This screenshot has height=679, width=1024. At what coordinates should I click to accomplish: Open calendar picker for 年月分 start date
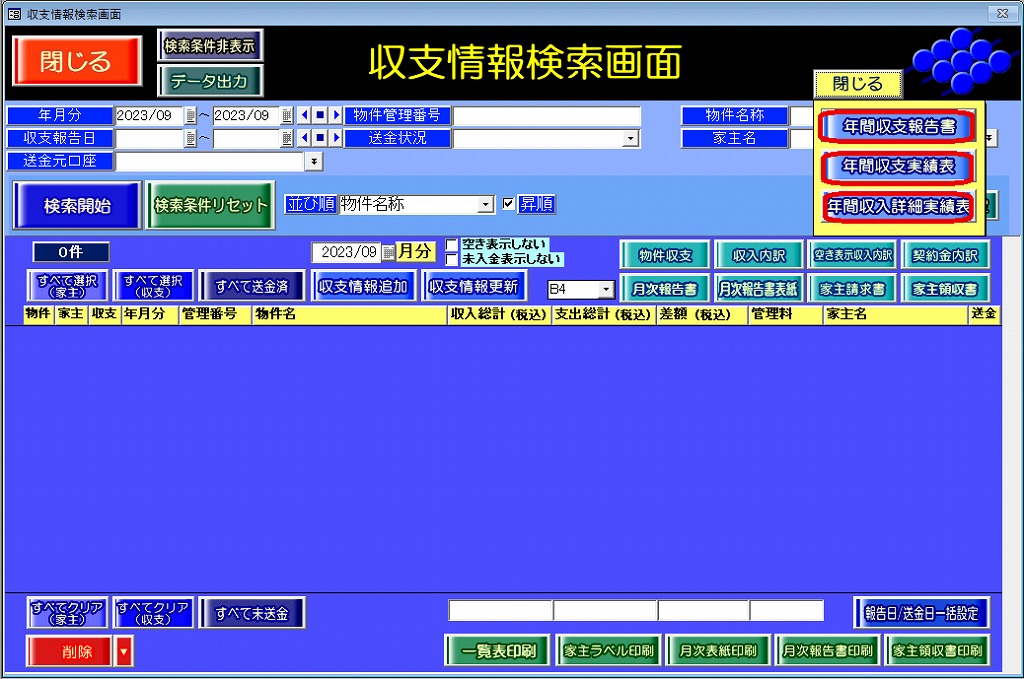tap(190, 116)
